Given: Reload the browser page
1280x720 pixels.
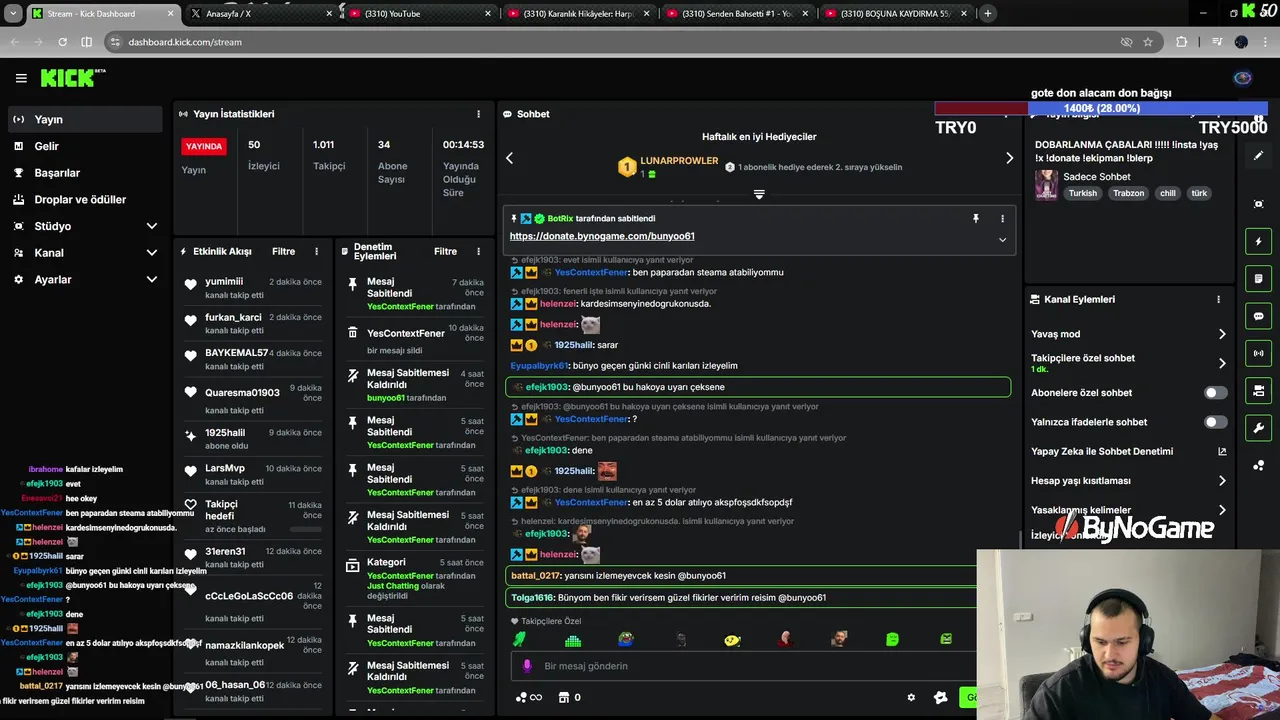Looking at the screenshot, I should click(62, 42).
